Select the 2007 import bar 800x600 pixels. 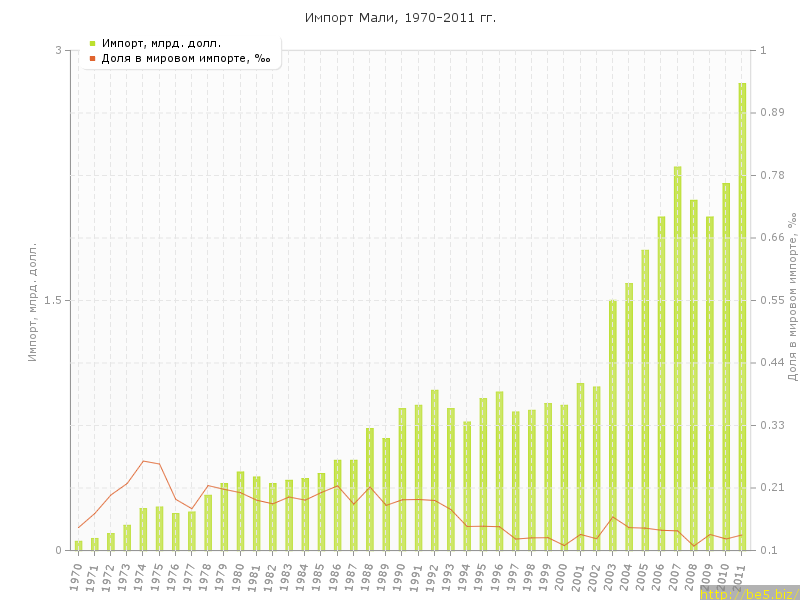(677, 358)
